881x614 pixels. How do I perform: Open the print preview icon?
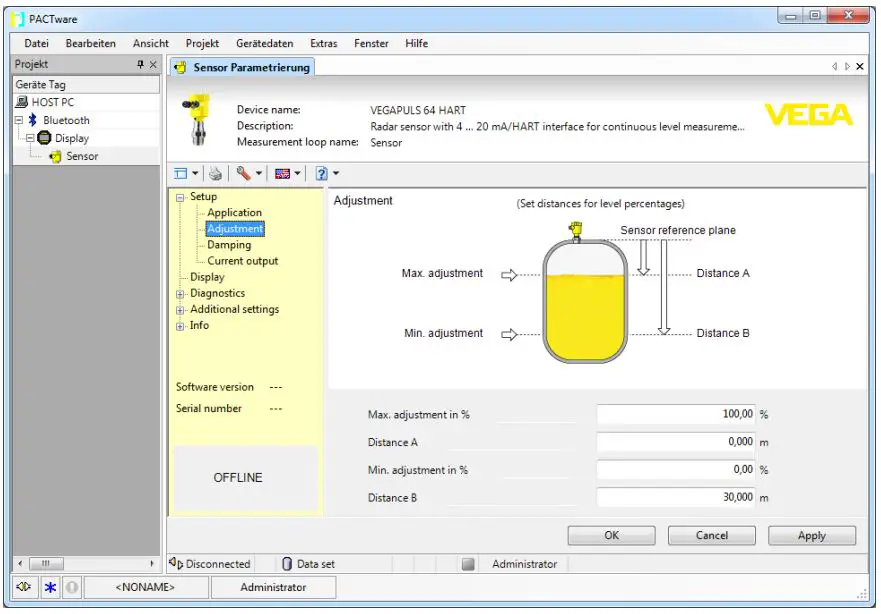(x=216, y=172)
